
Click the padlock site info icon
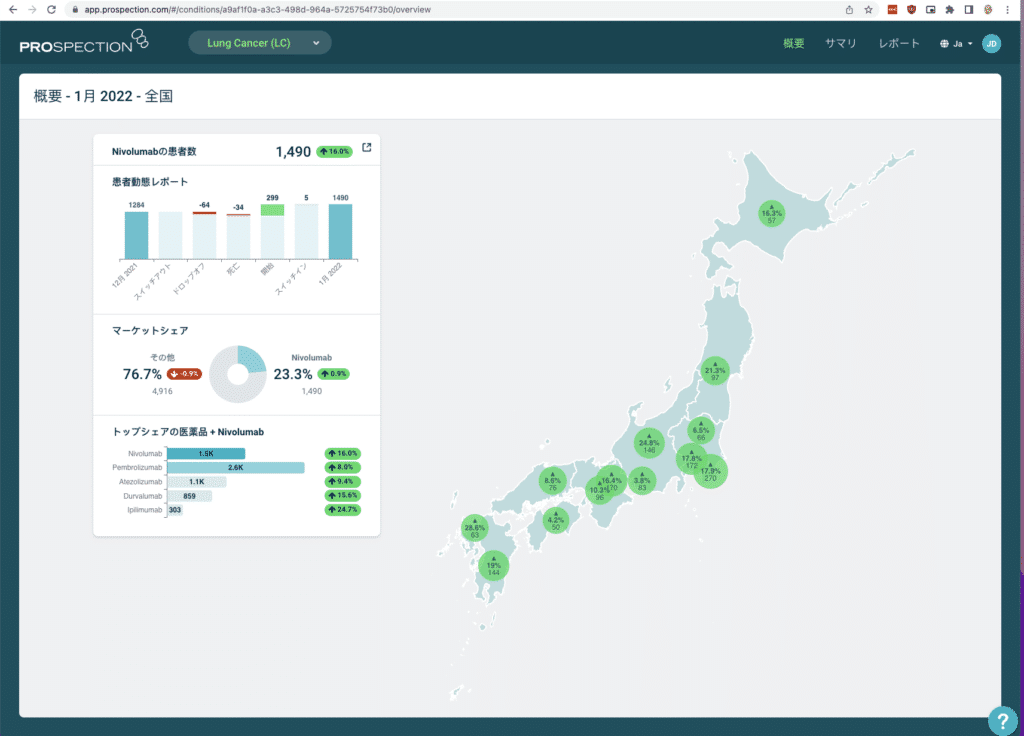pos(75,10)
